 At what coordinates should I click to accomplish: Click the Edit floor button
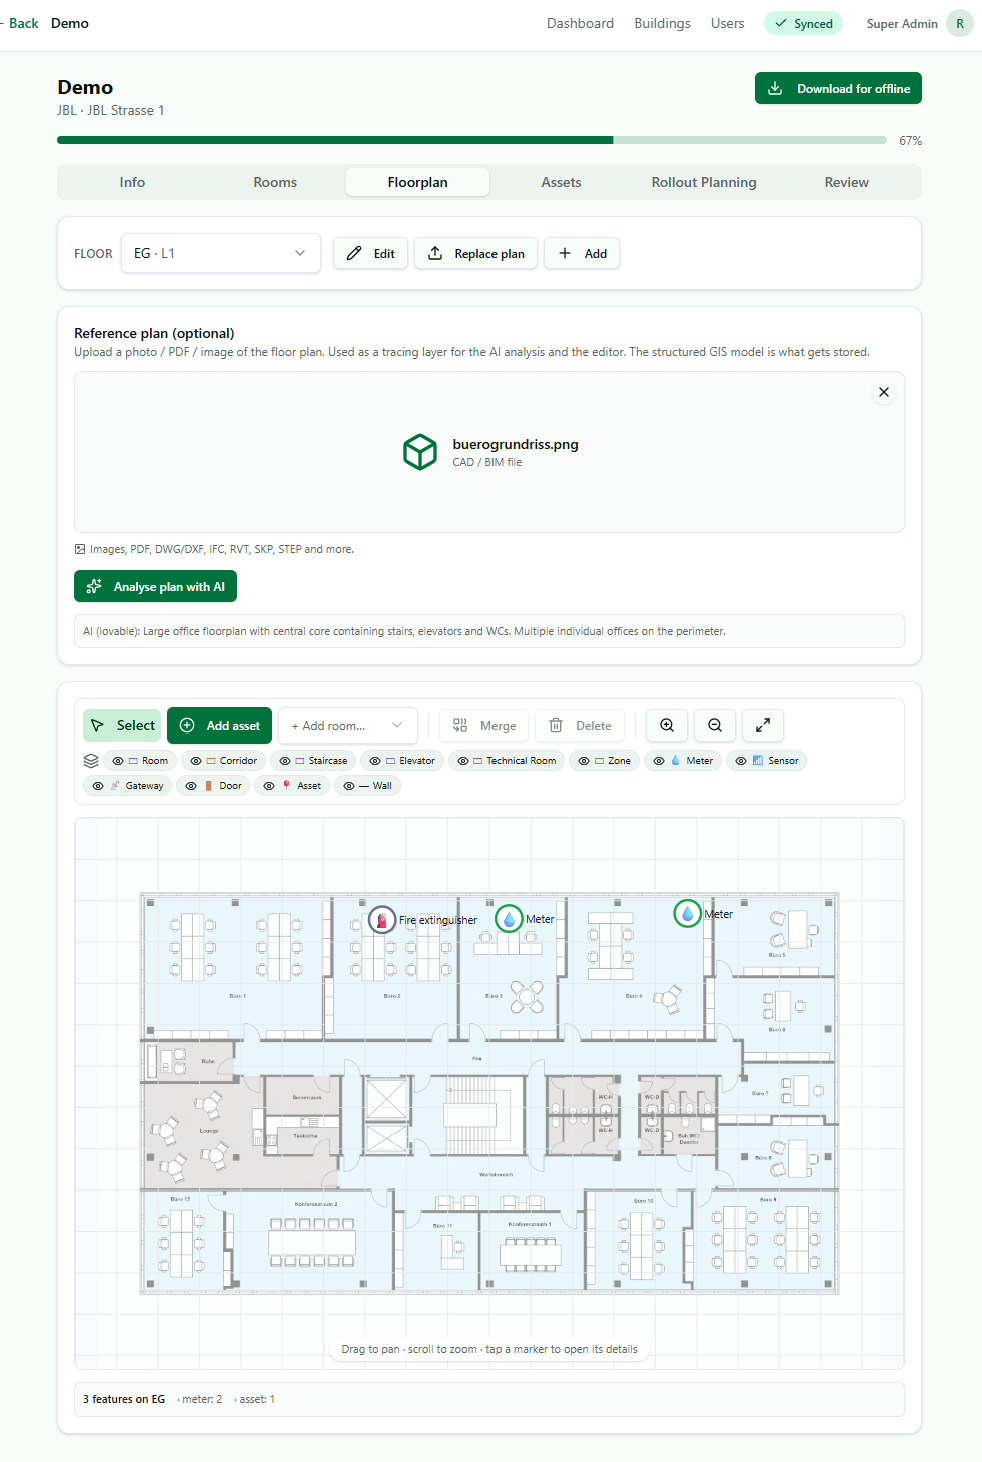coord(370,253)
